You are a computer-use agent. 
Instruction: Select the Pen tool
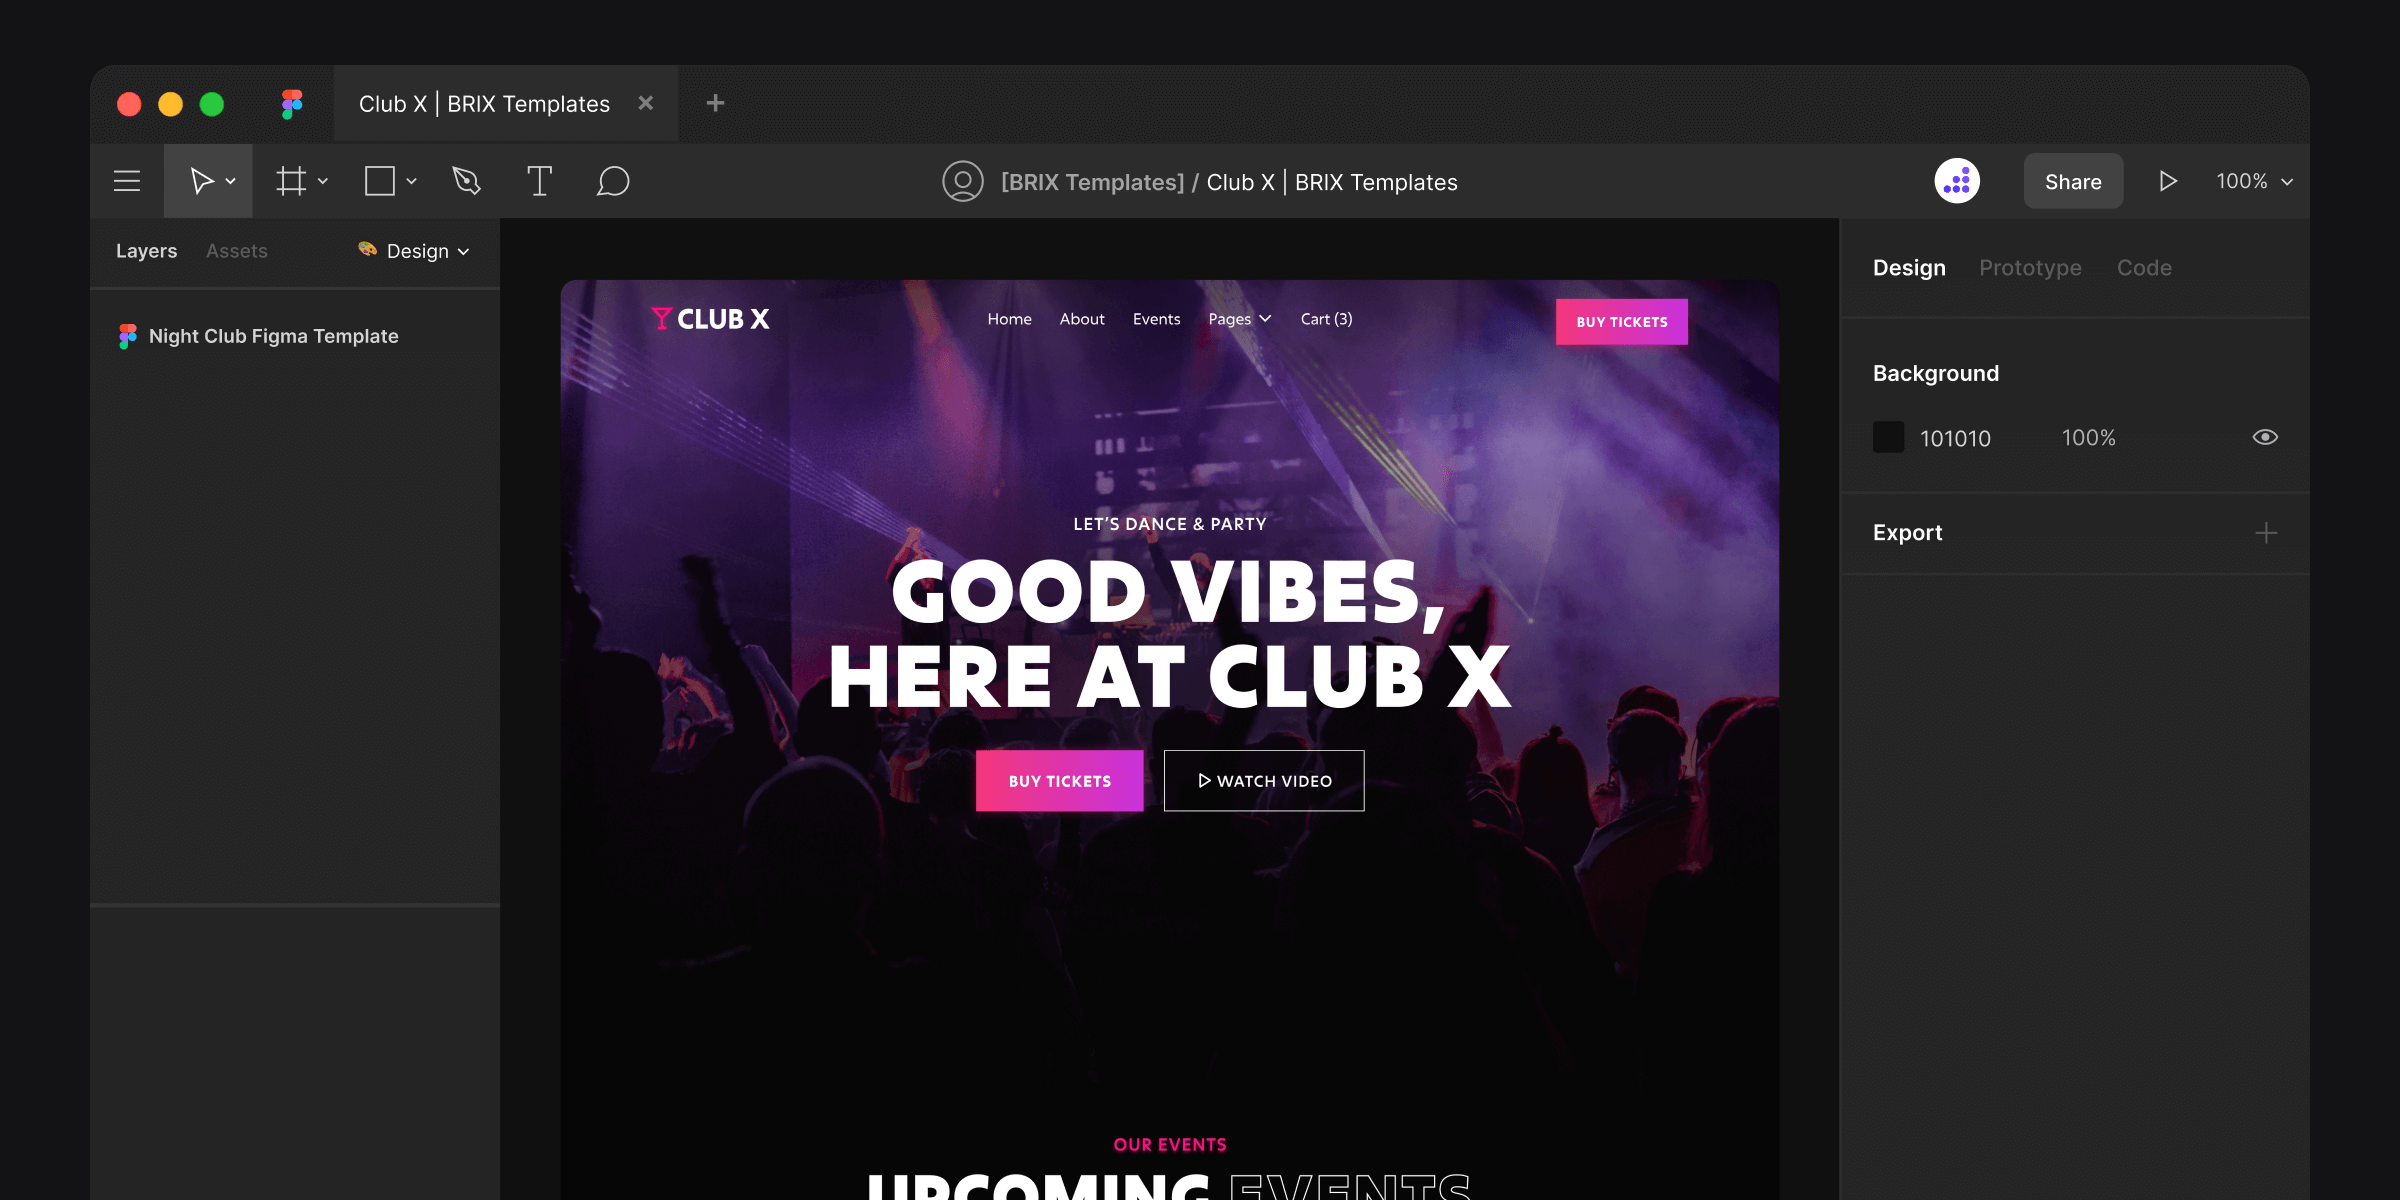[467, 181]
